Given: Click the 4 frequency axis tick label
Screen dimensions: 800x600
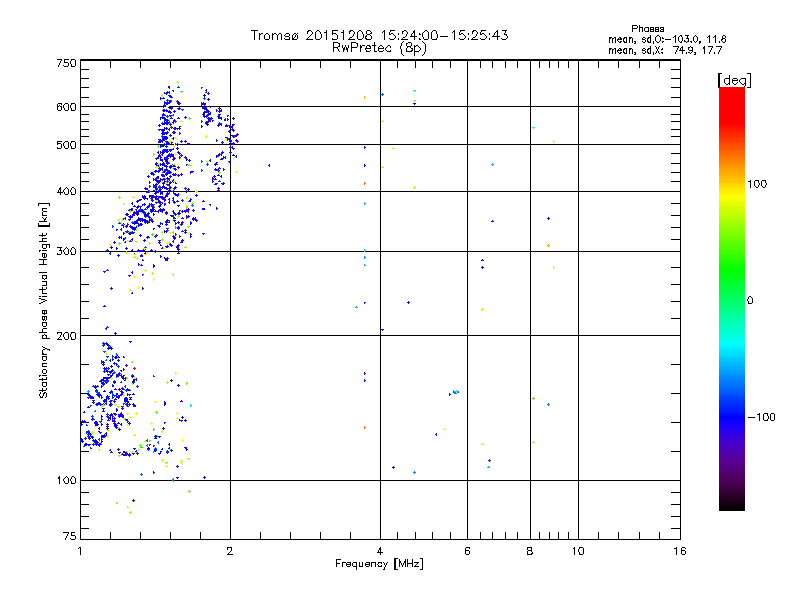Looking at the screenshot, I should [380, 551].
